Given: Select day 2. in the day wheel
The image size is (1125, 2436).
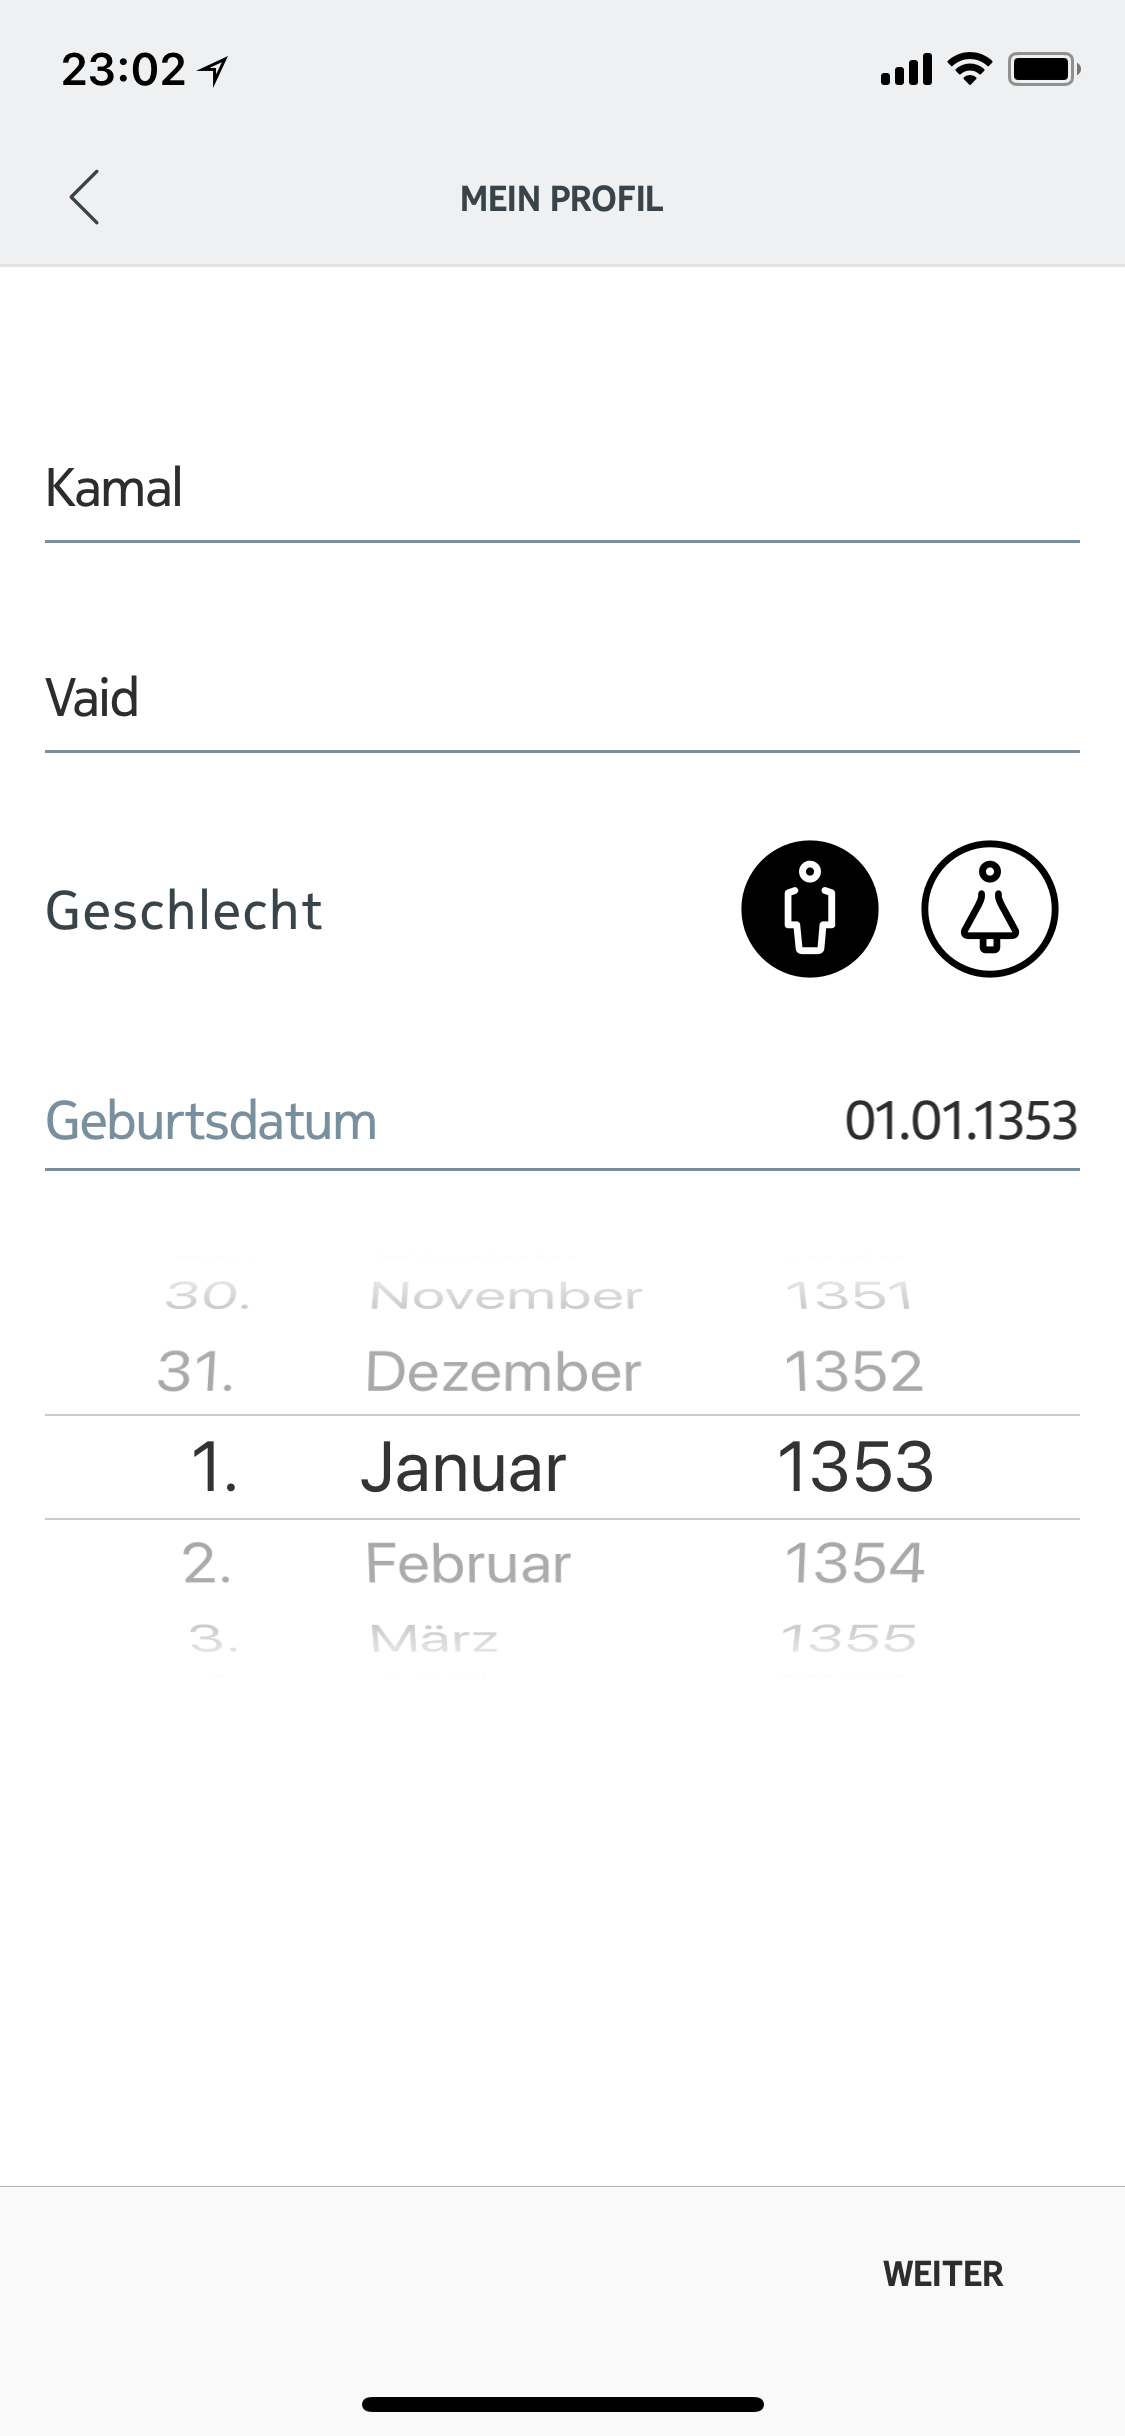Looking at the screenshot, I should 208,1563.
